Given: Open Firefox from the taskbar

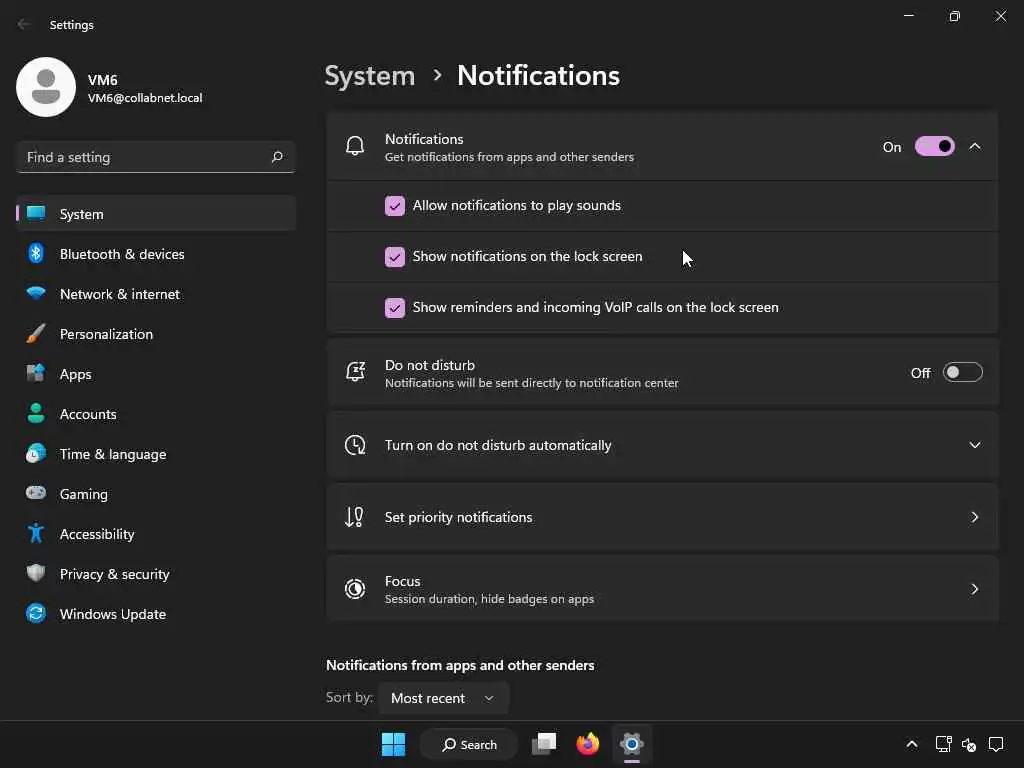Looking at the screenshot, I should coord(588,744).
